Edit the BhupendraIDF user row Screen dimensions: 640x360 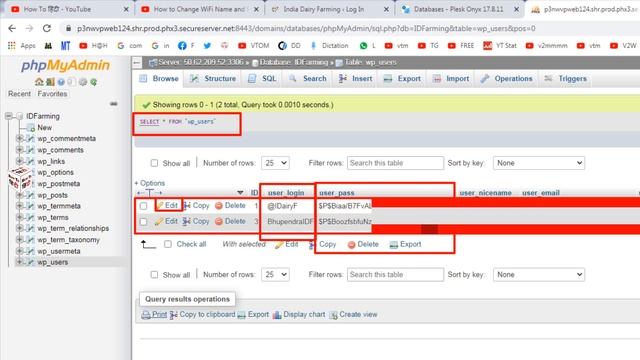click(166, 221)
